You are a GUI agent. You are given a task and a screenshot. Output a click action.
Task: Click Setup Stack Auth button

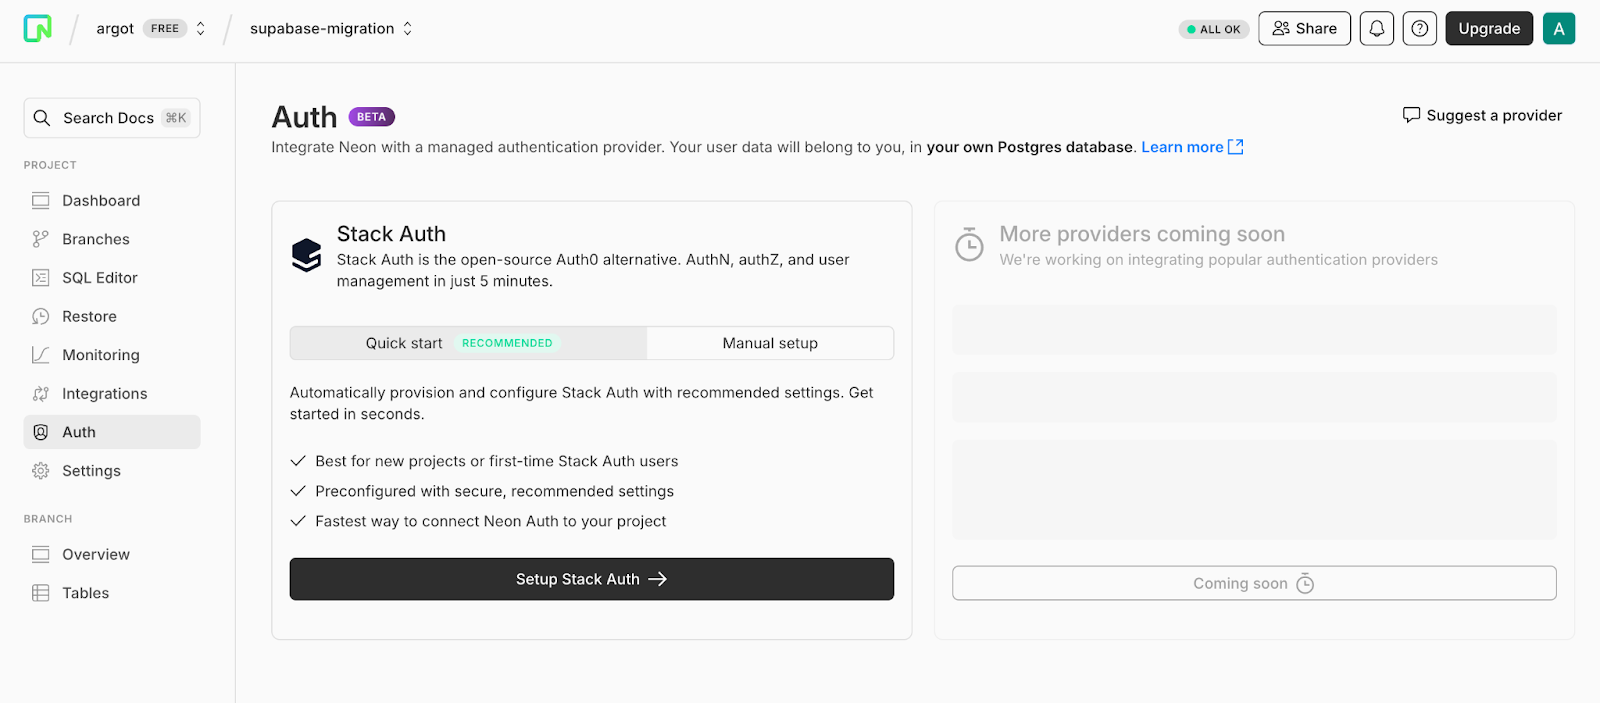tap(592, 579)
